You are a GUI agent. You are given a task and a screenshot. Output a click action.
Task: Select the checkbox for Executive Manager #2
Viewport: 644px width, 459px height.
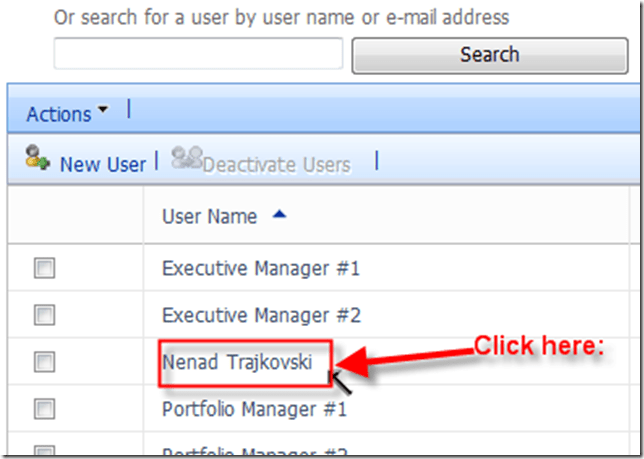pos(45,315)
